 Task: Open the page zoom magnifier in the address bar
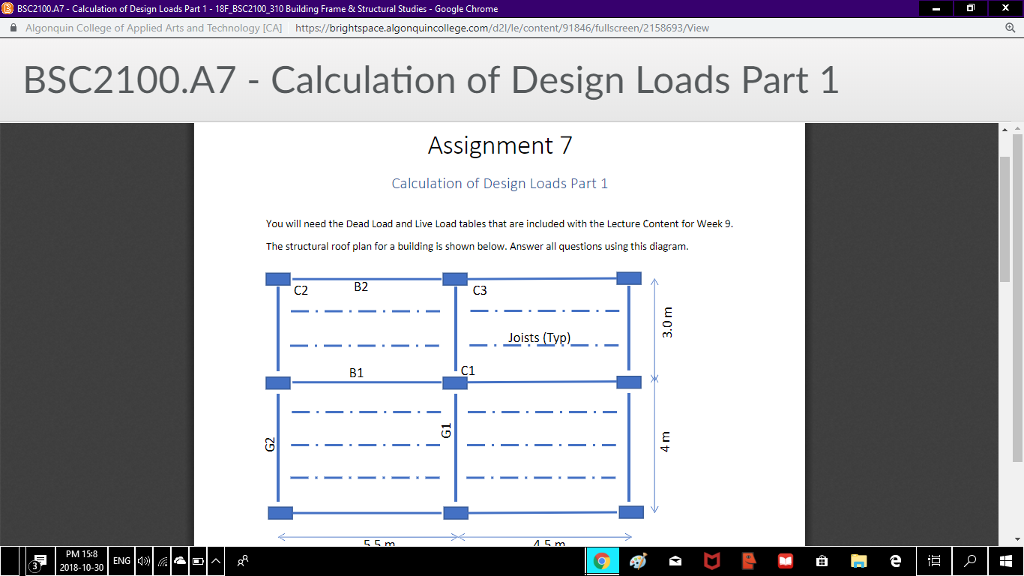click(x=1012, y=28)
